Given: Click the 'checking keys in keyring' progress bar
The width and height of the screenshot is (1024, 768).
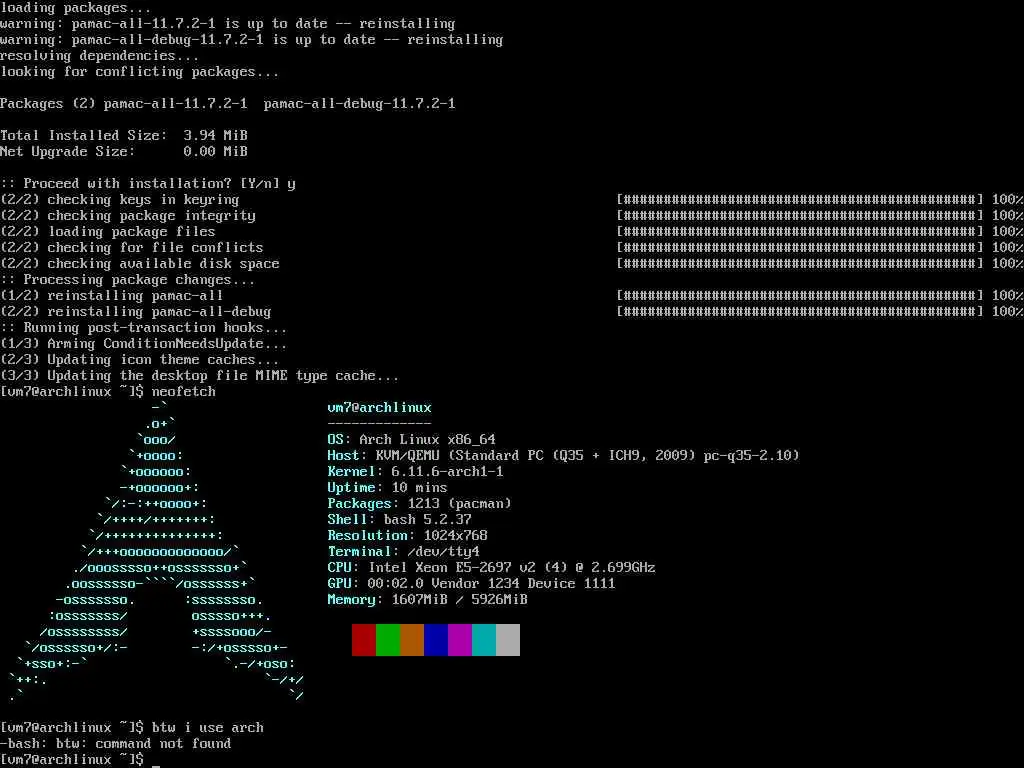Looking at the screenshot, I should 800,199.
